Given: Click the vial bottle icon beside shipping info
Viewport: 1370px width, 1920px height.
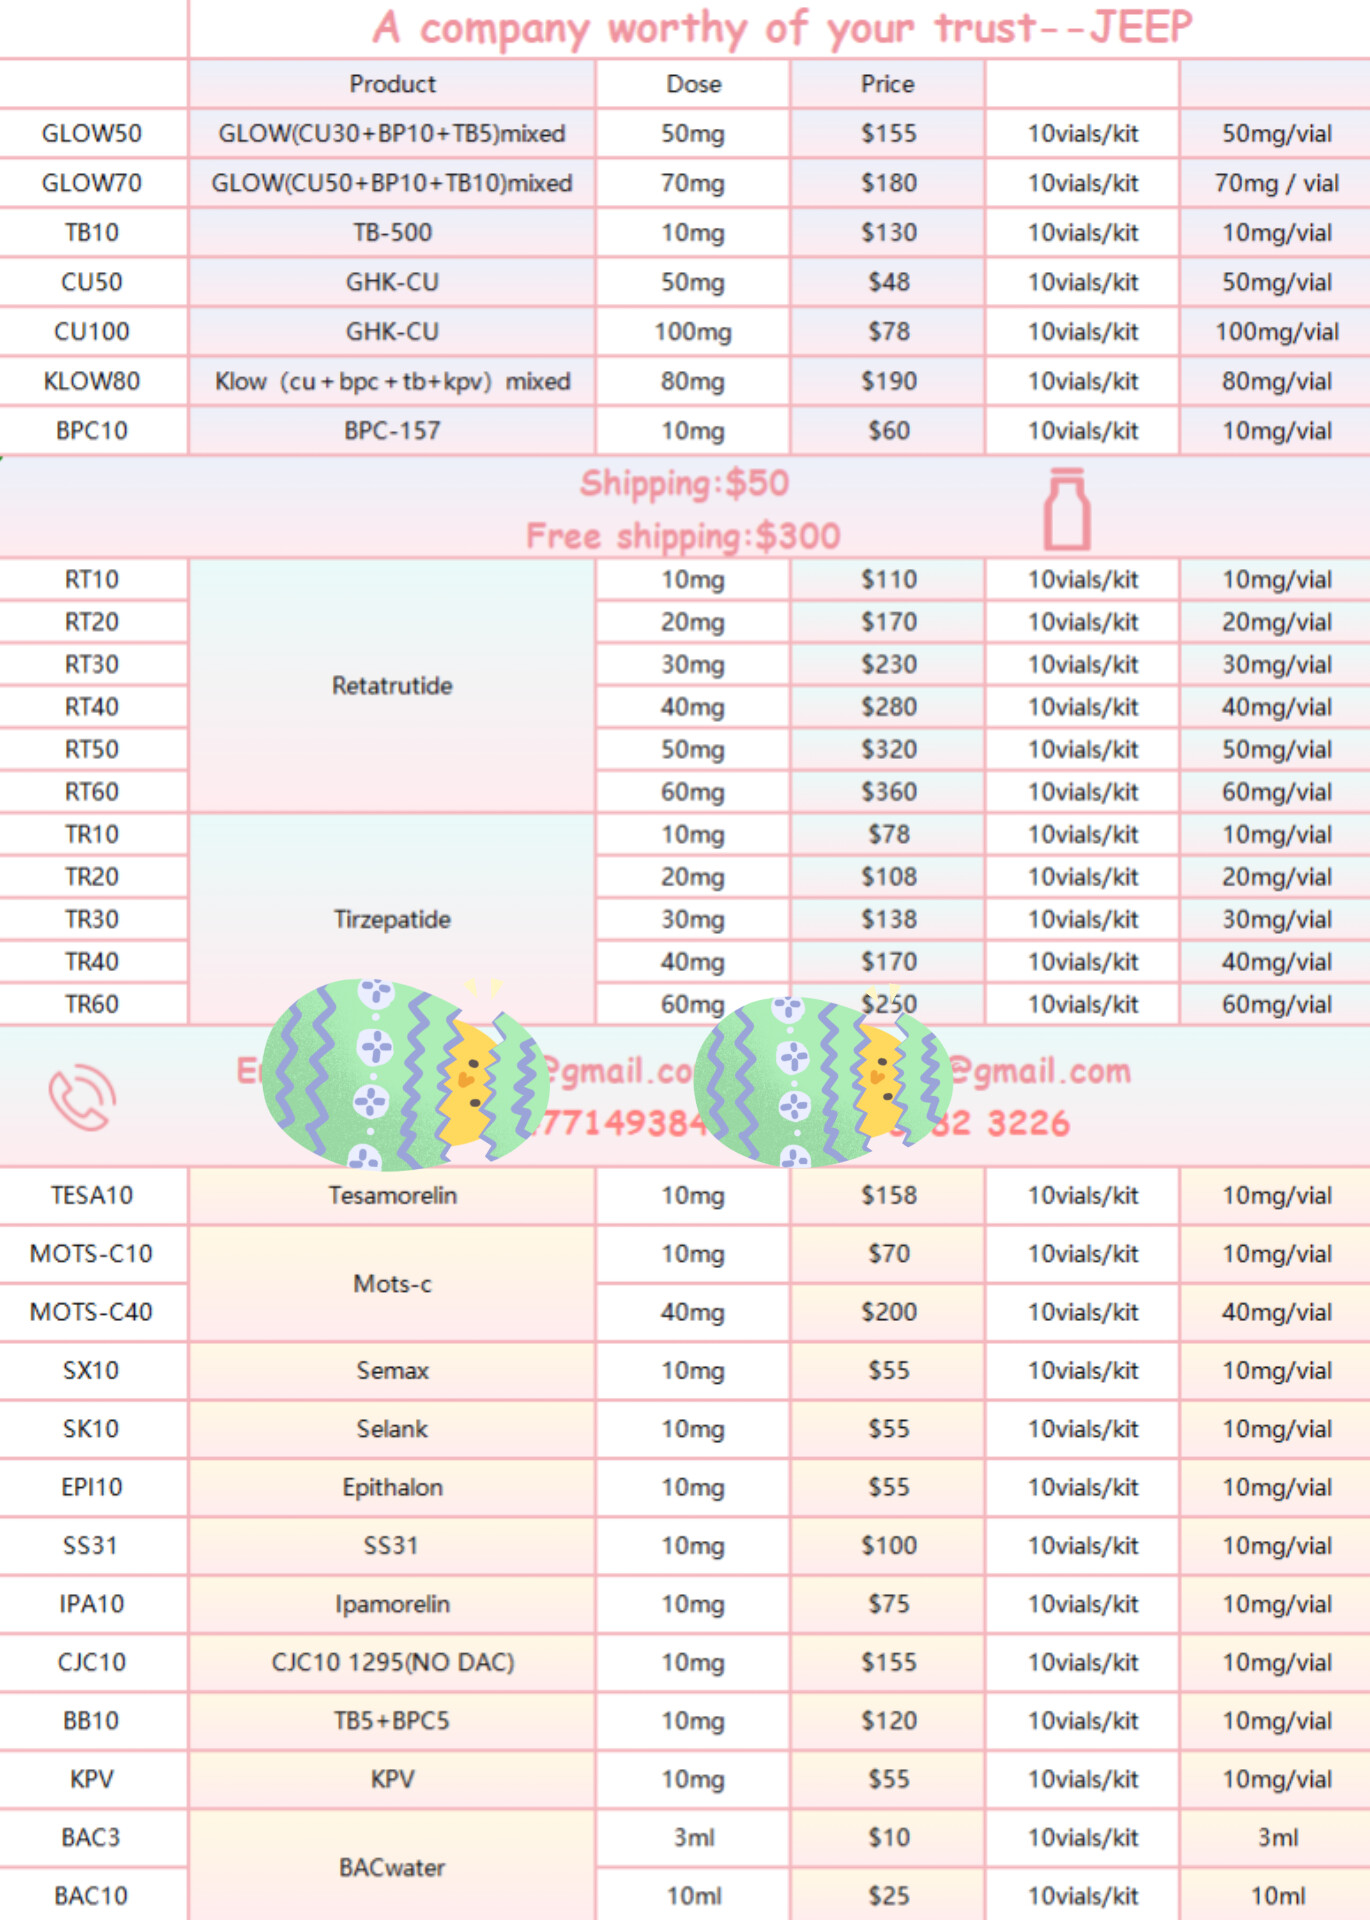Looking at the screenshot, I should tap(1067, 509).
